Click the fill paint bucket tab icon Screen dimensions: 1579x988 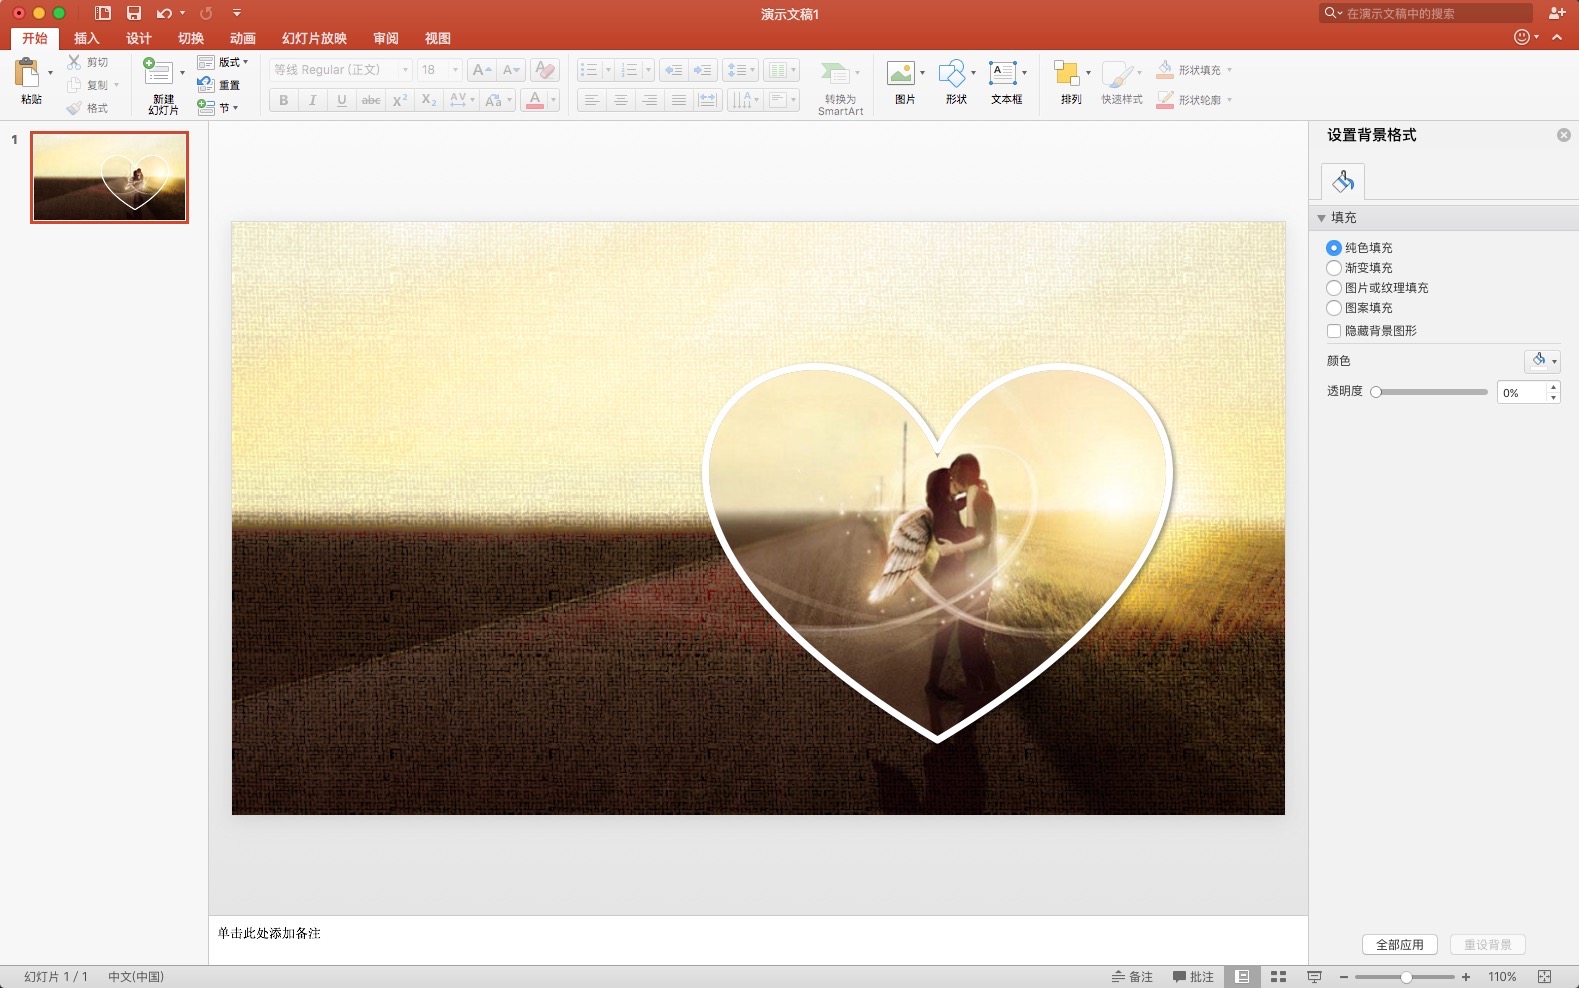pyautogui.click(x=1343, y=181)
